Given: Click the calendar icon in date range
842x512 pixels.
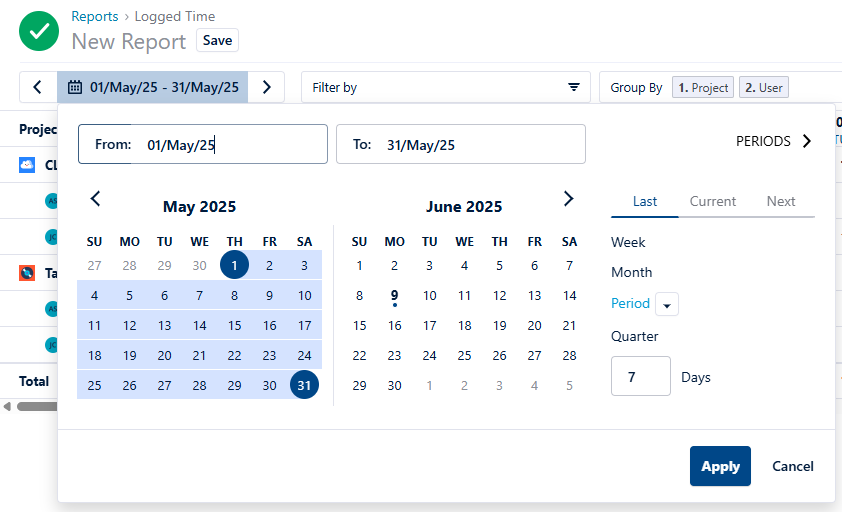Looking at the screenshot, I should [75, 87].
